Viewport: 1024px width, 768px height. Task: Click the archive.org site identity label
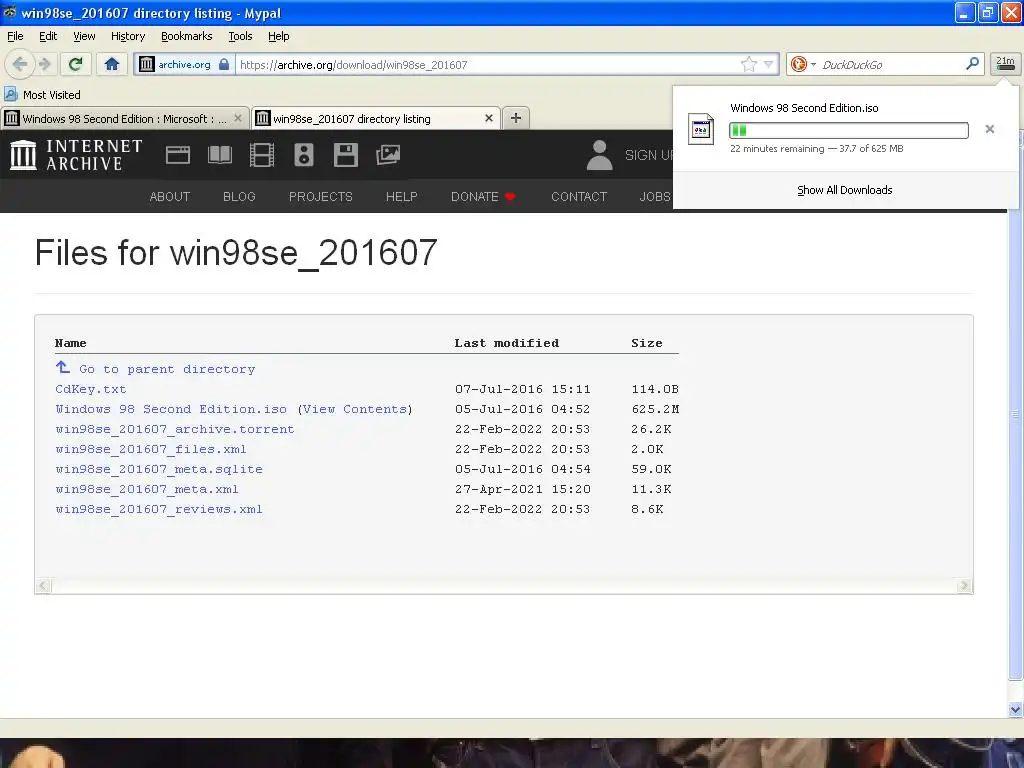184,64
